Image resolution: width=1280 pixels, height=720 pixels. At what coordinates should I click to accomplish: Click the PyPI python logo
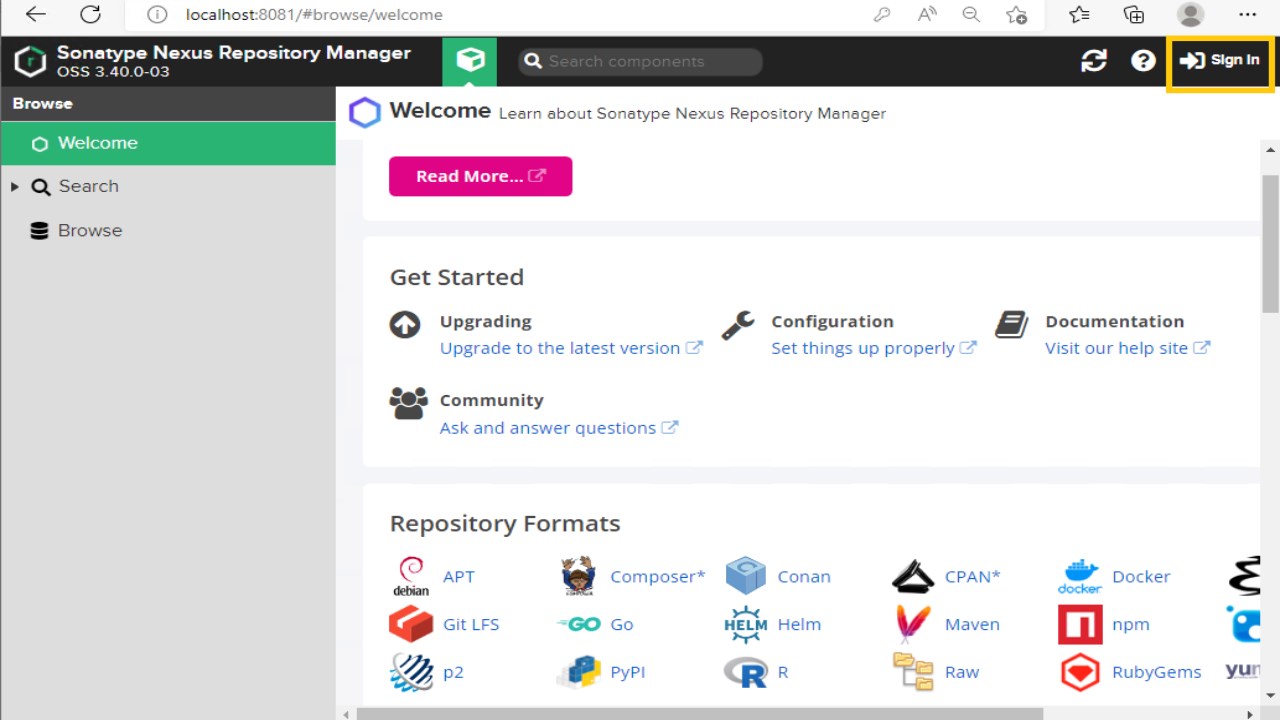coord(578,672)
